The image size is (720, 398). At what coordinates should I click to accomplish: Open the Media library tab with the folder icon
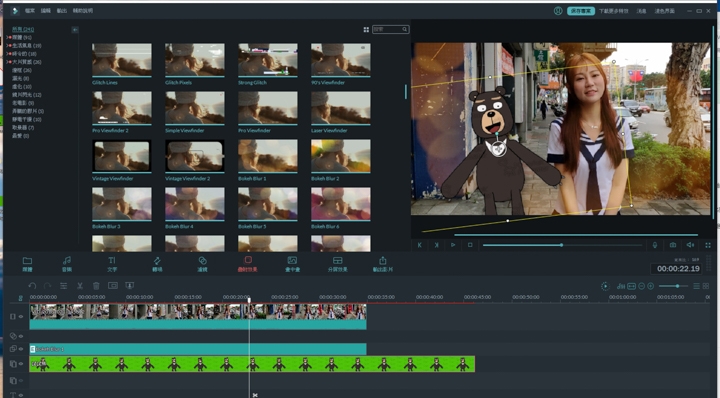[x=27, y=264]
